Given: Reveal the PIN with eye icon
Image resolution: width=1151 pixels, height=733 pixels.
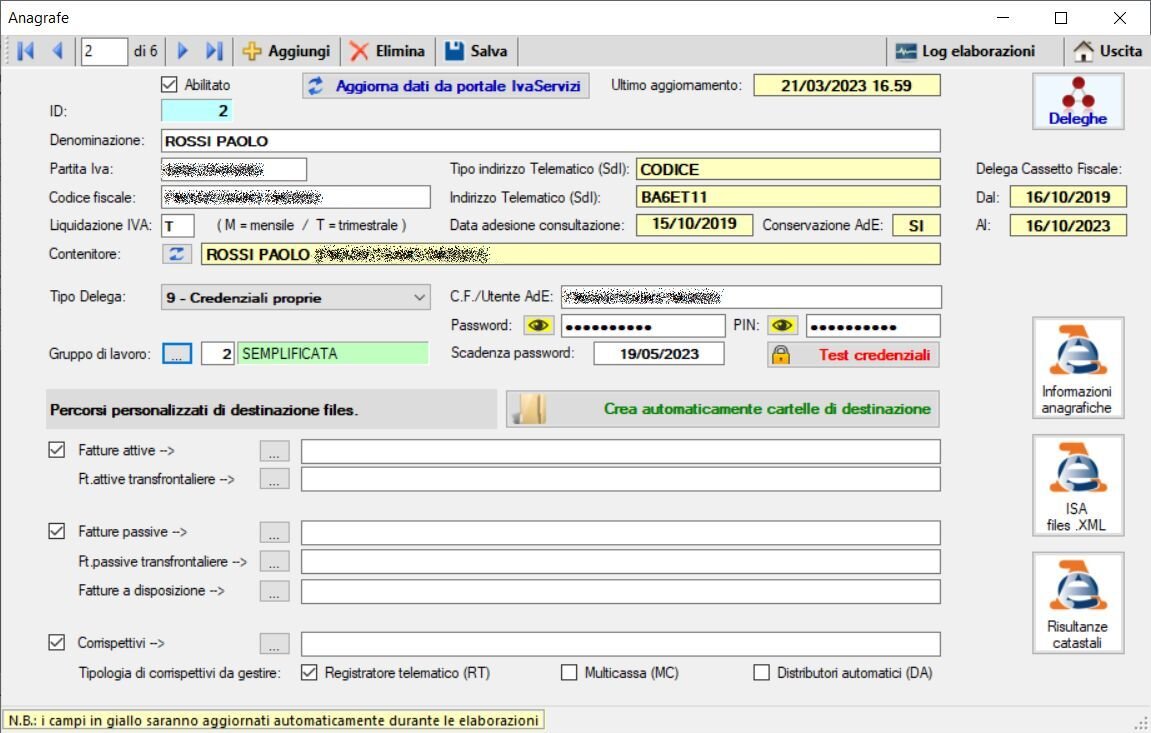Looking at the screenshot, I should click(x=784, y=326).
